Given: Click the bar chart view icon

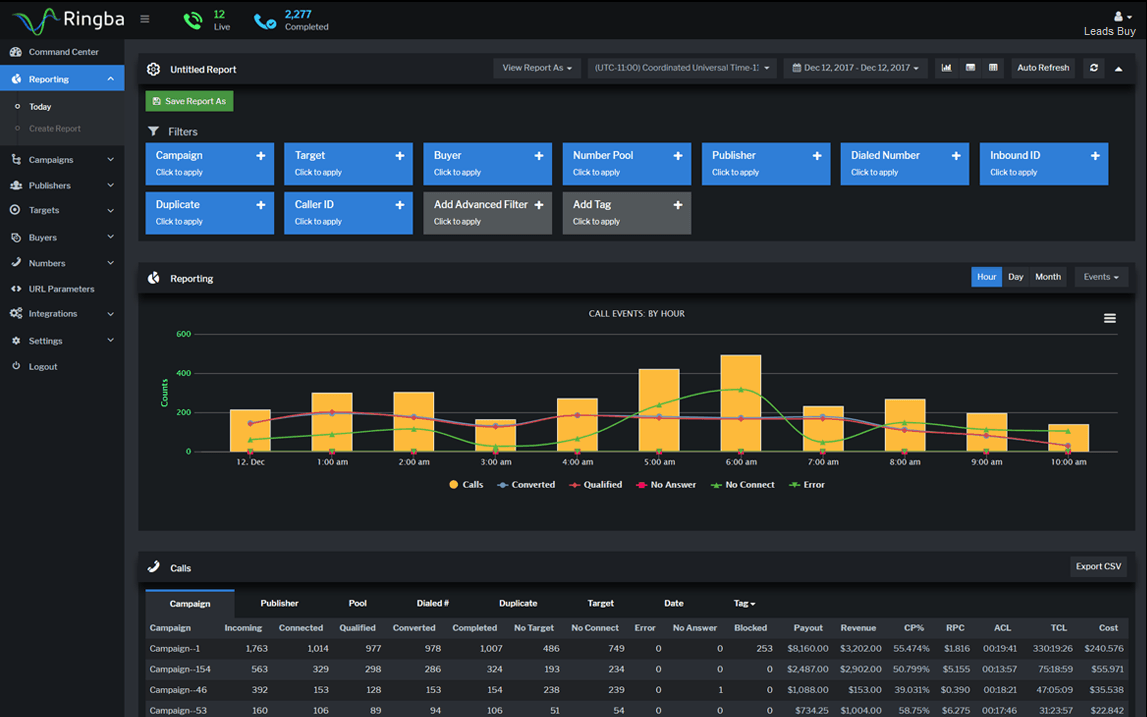Looking at the screenshot, I should [947, 68].
